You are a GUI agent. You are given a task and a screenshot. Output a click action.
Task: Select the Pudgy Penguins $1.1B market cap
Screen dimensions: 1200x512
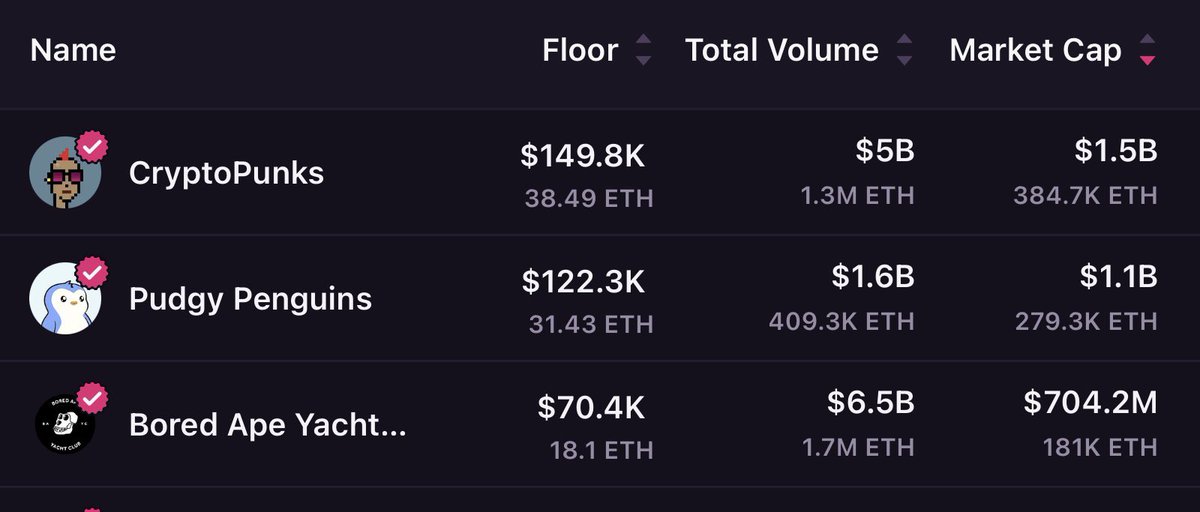point(1116,277)
